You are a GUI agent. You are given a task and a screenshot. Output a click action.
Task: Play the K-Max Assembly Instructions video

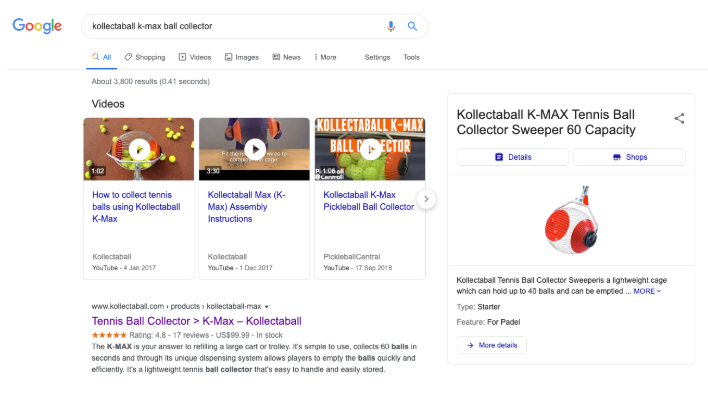[255, 149]
